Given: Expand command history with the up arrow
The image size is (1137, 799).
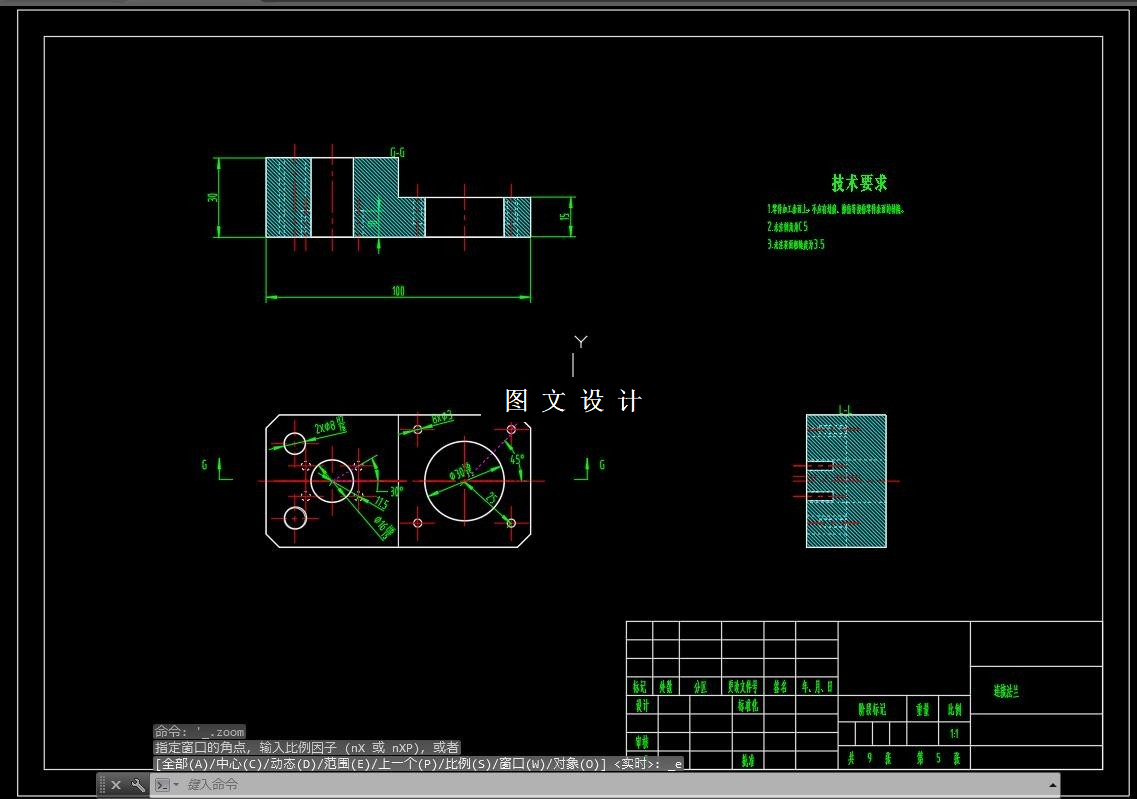Looking at the screenshot, I should (x=1052, y=784).
